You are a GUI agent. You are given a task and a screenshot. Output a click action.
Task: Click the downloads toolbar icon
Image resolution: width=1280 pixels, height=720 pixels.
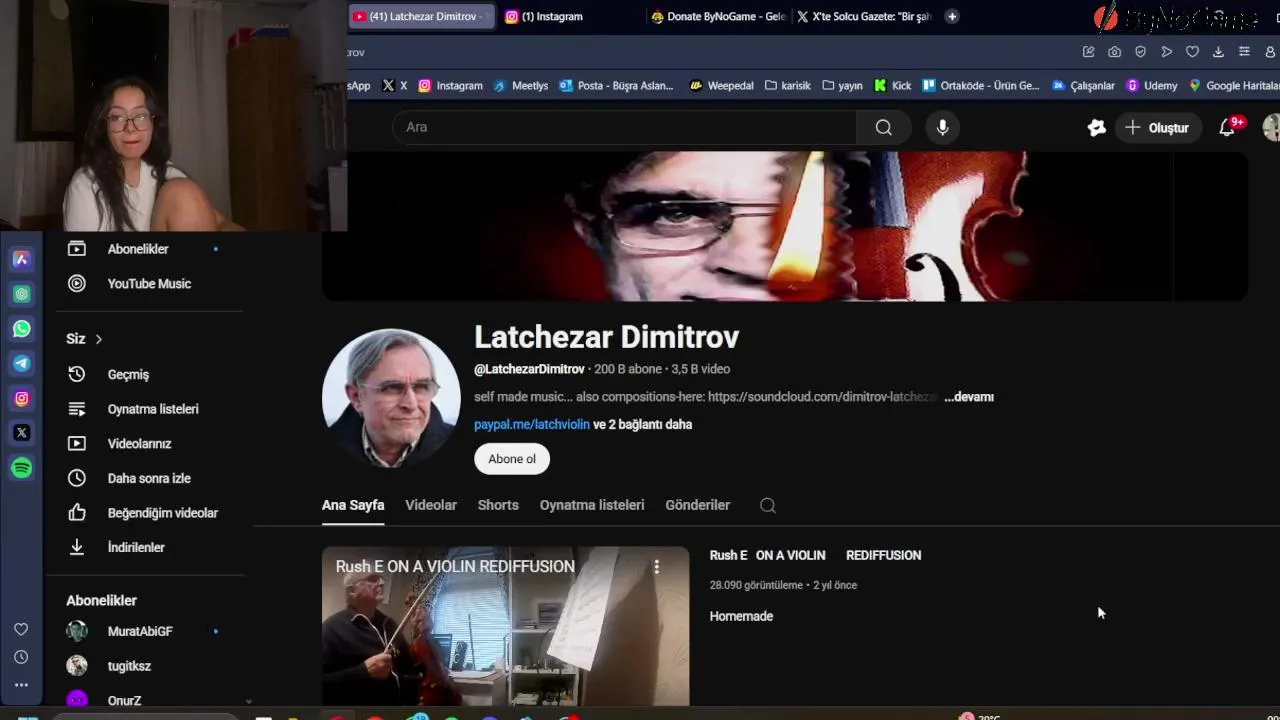point(1218,52)
